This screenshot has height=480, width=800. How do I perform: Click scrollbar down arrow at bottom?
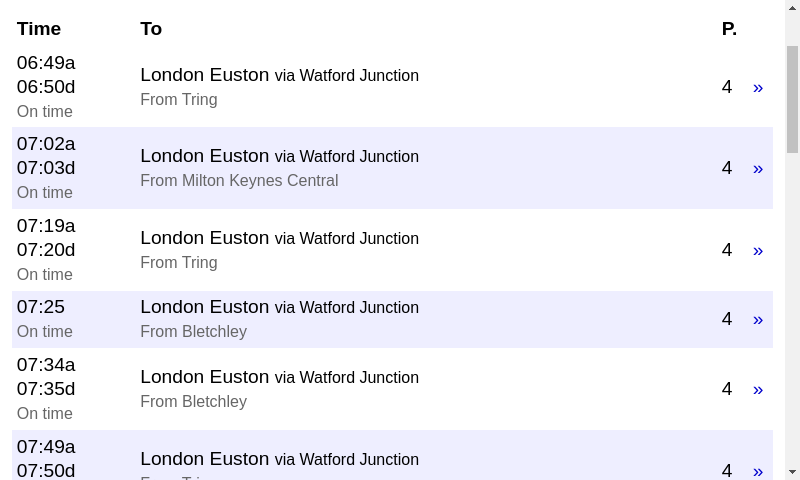pos(792,472)
